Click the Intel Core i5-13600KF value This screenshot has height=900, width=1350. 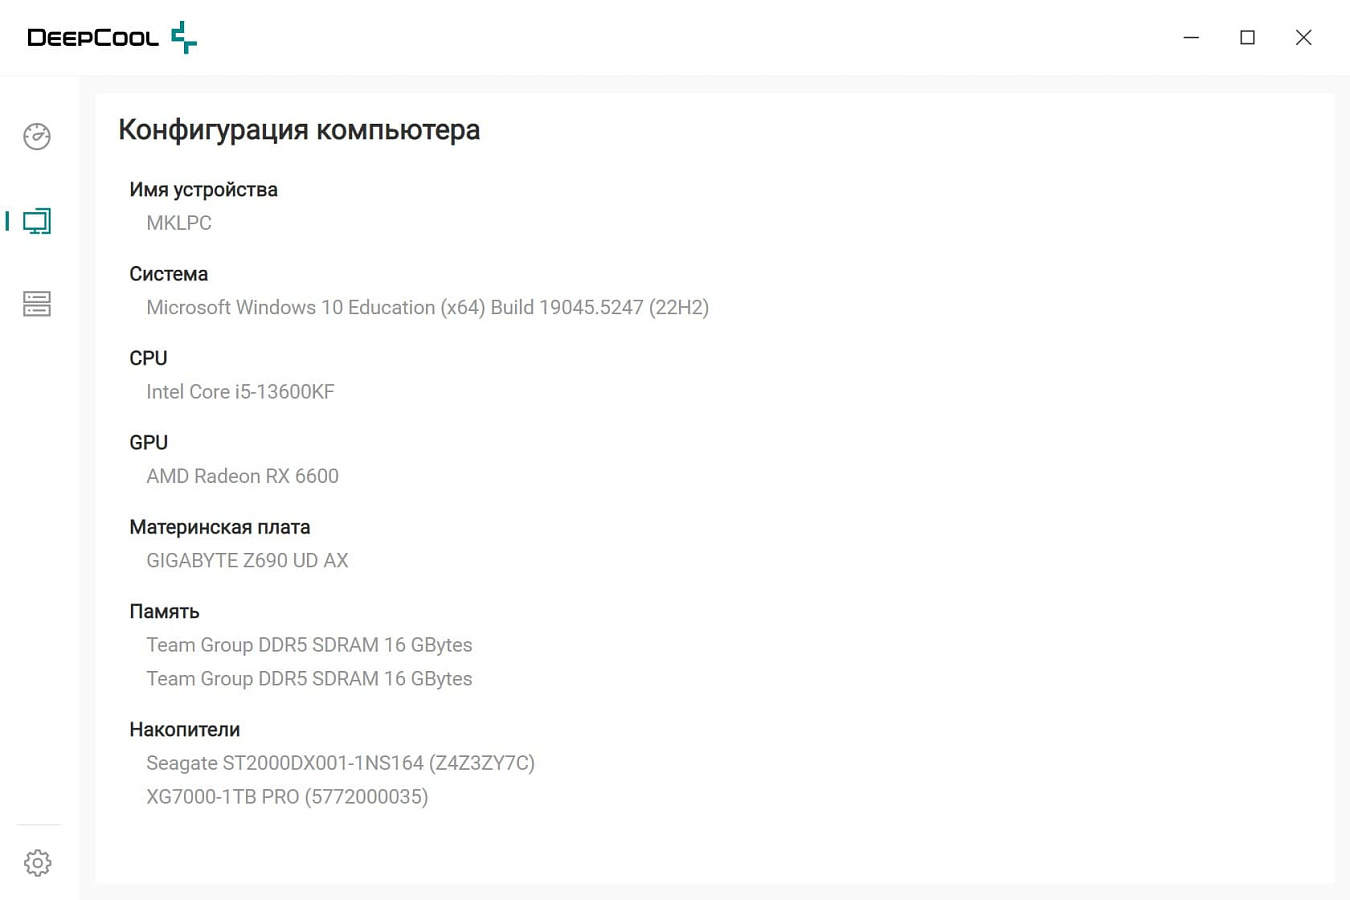(x=240, y=392)
